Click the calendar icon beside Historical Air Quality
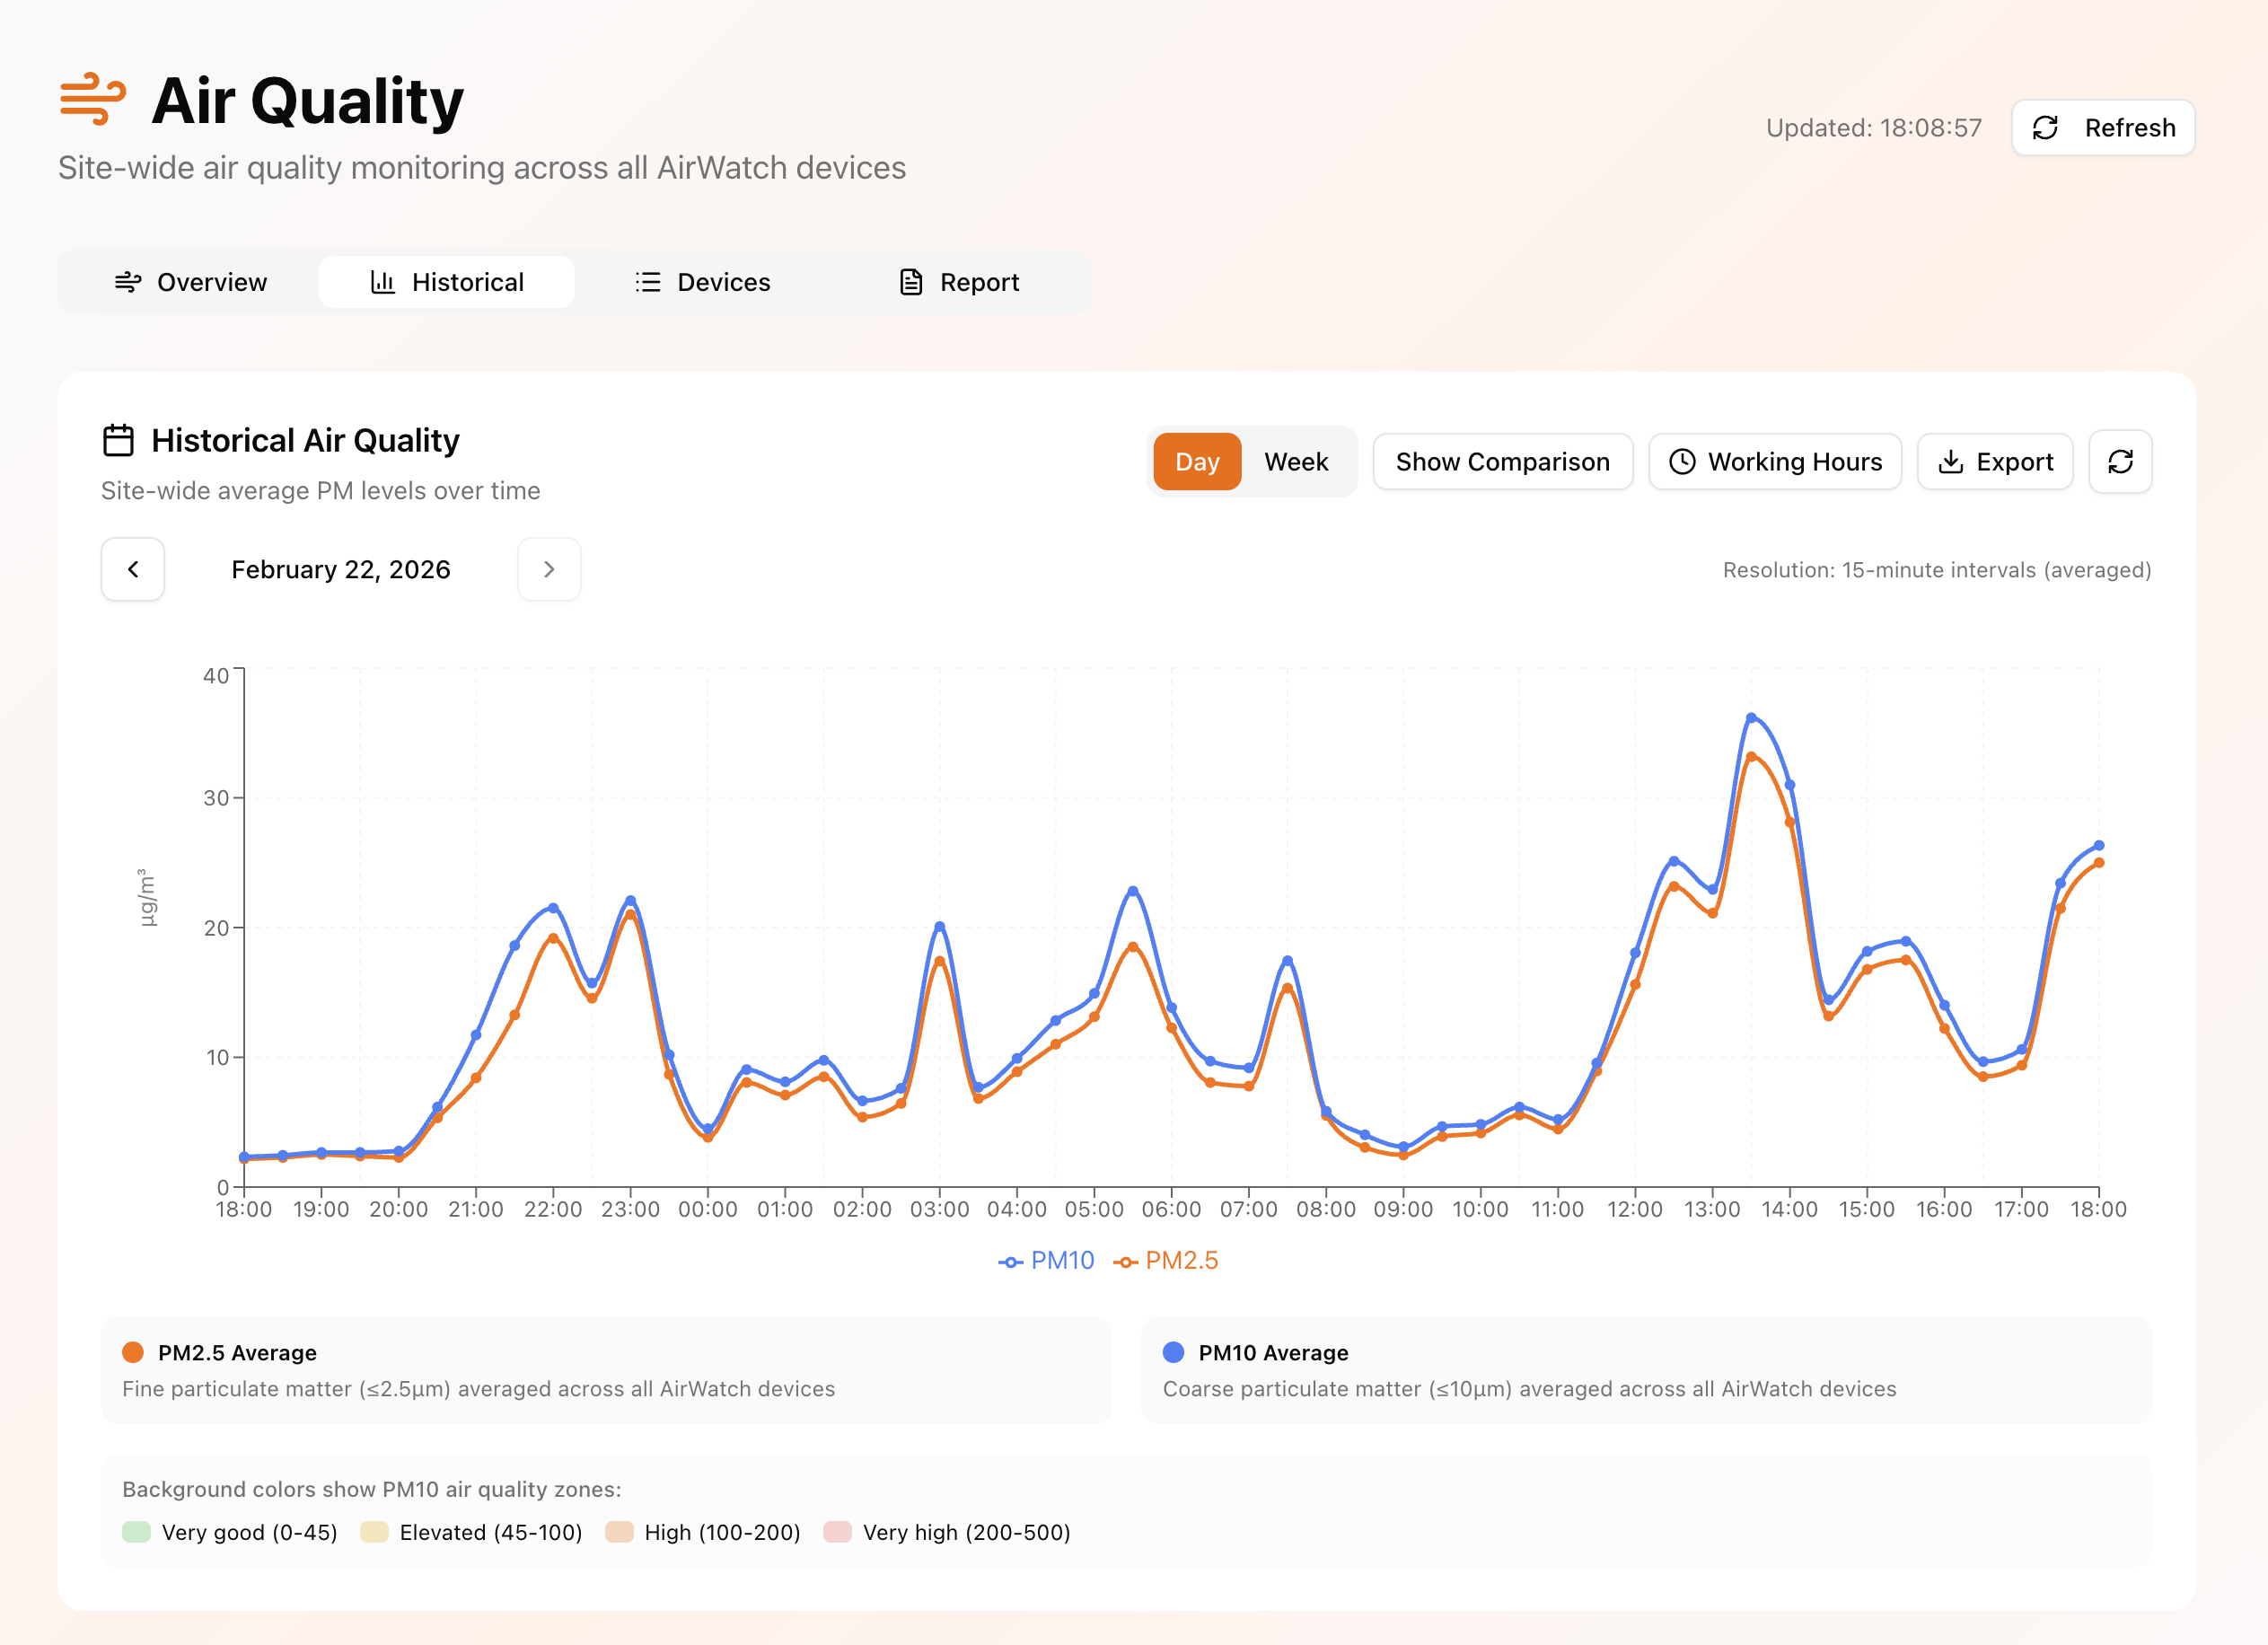Screen dimensions: 2268x1645 (x=118, y=440)
